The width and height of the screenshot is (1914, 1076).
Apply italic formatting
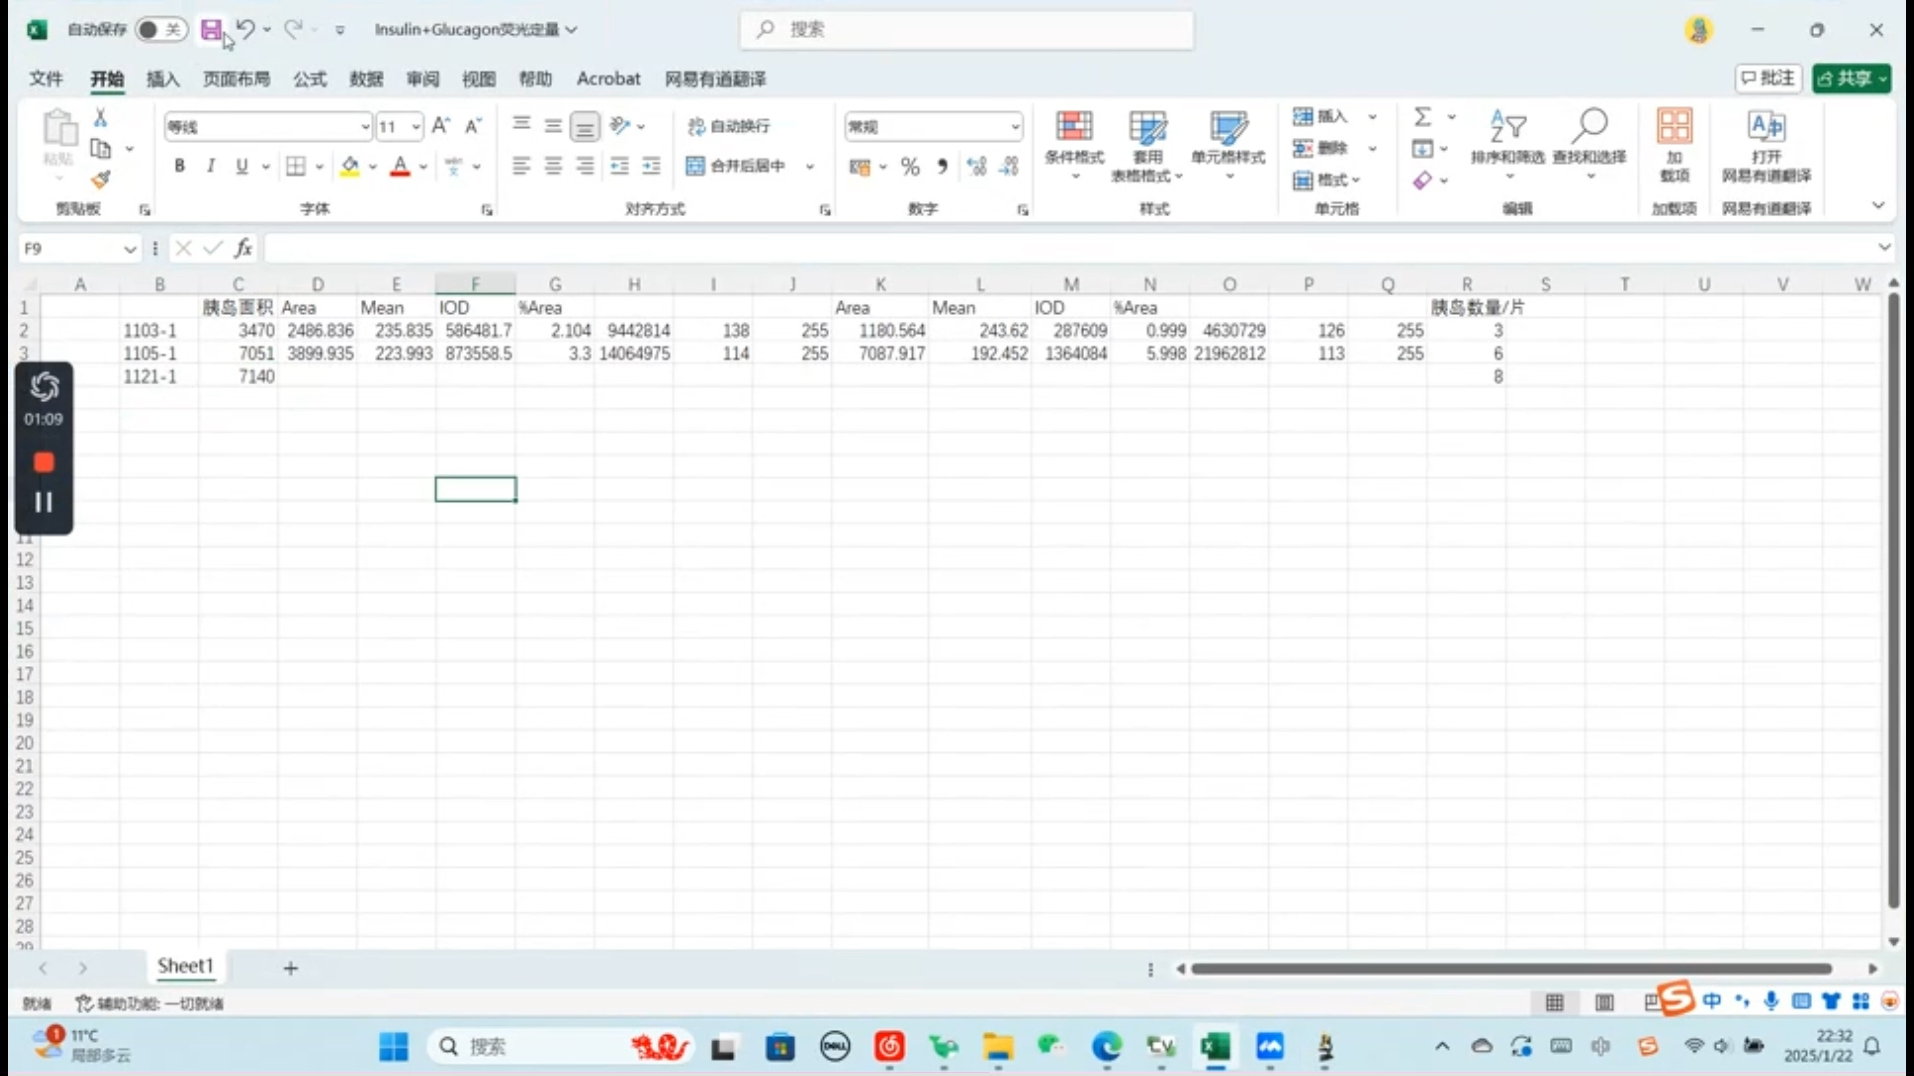click(210, 166)
